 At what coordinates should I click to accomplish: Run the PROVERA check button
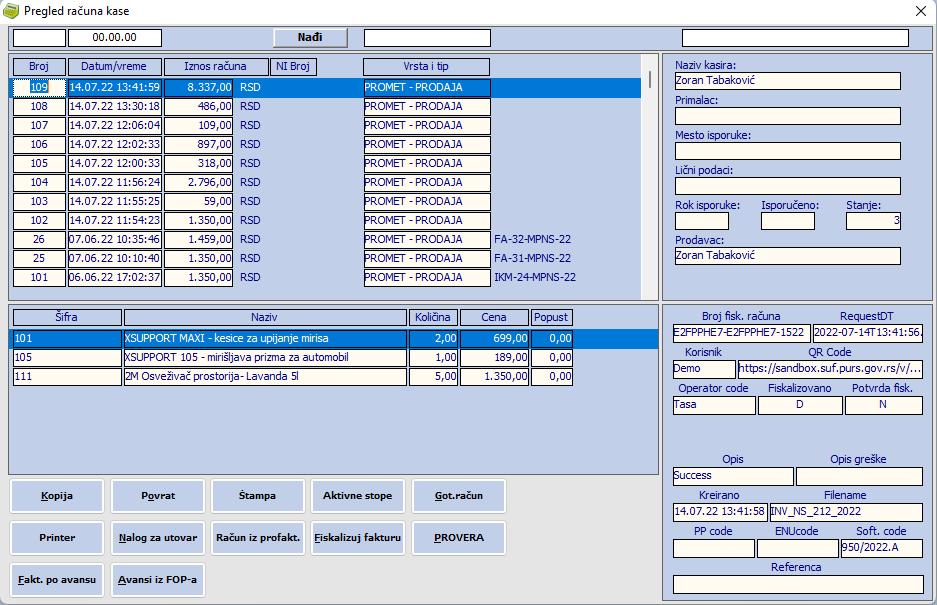click(x=458, y=537)
